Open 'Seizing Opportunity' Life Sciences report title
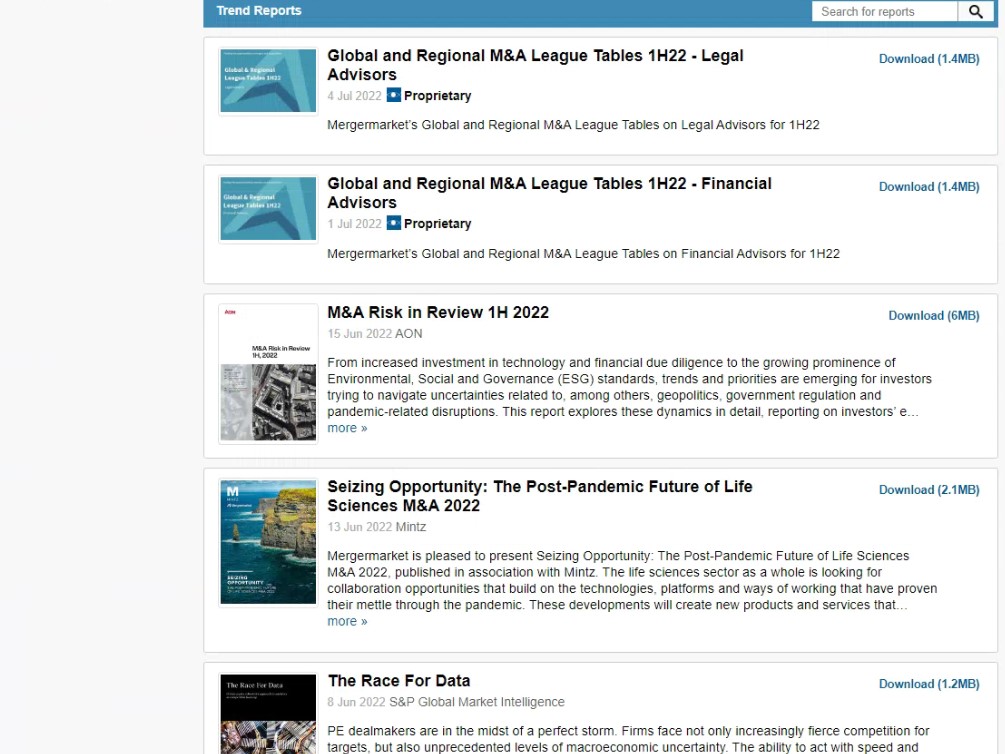This screenshot has width=1005, height=754. [x=540, y=496]
